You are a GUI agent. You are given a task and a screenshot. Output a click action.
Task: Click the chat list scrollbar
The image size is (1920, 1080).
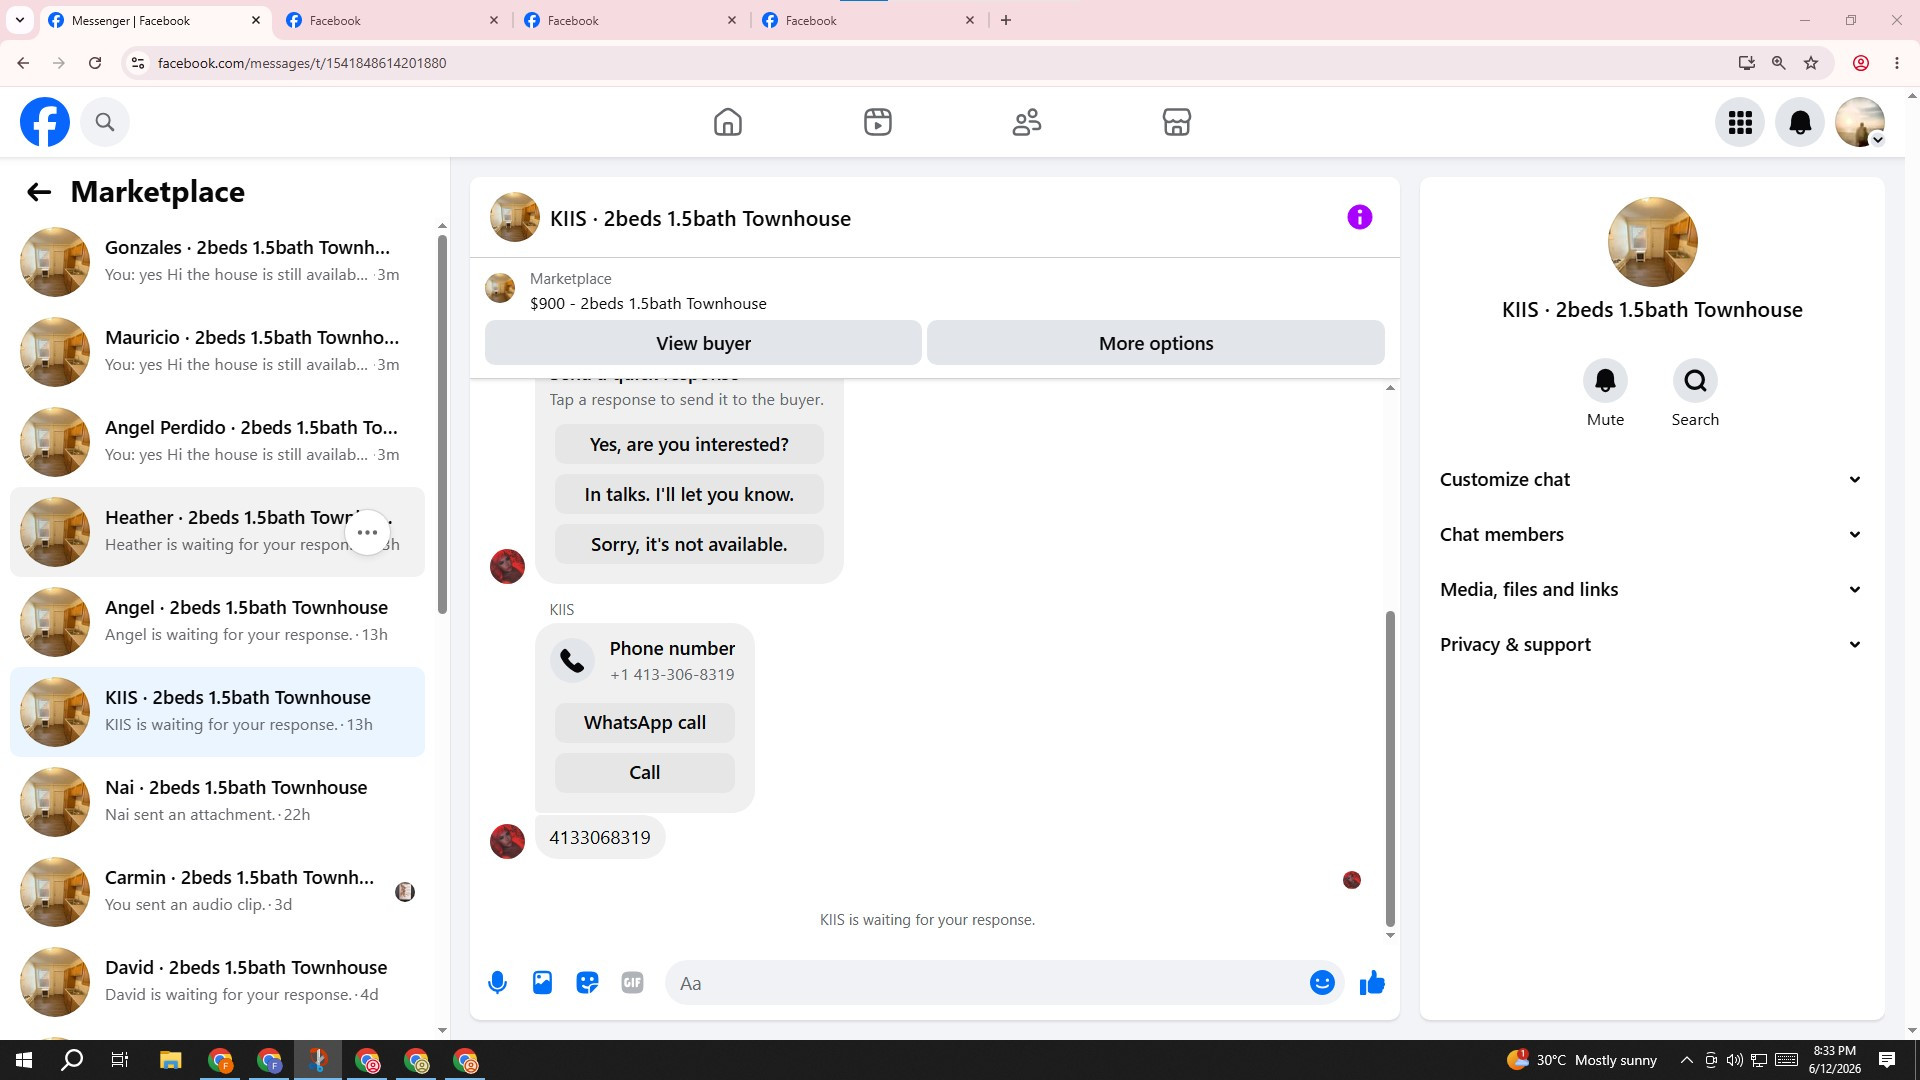click(442, 425)
